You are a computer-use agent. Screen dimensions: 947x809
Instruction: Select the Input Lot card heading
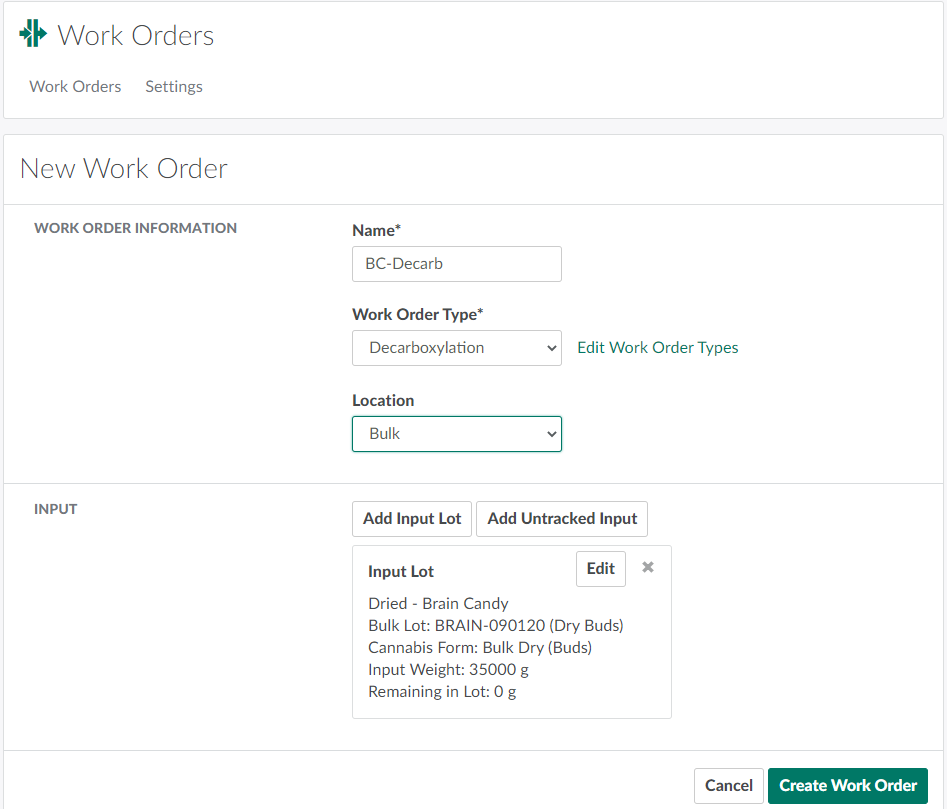[x=401, y=572]
